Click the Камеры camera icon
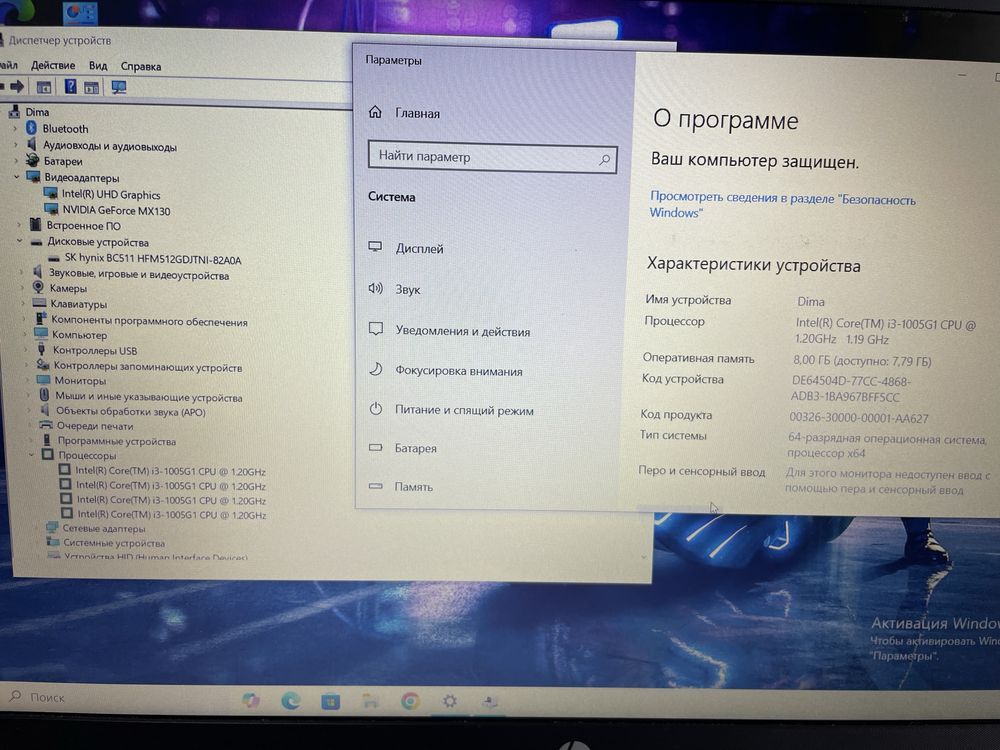This screenshot has height=750, width=1000. 38,287
